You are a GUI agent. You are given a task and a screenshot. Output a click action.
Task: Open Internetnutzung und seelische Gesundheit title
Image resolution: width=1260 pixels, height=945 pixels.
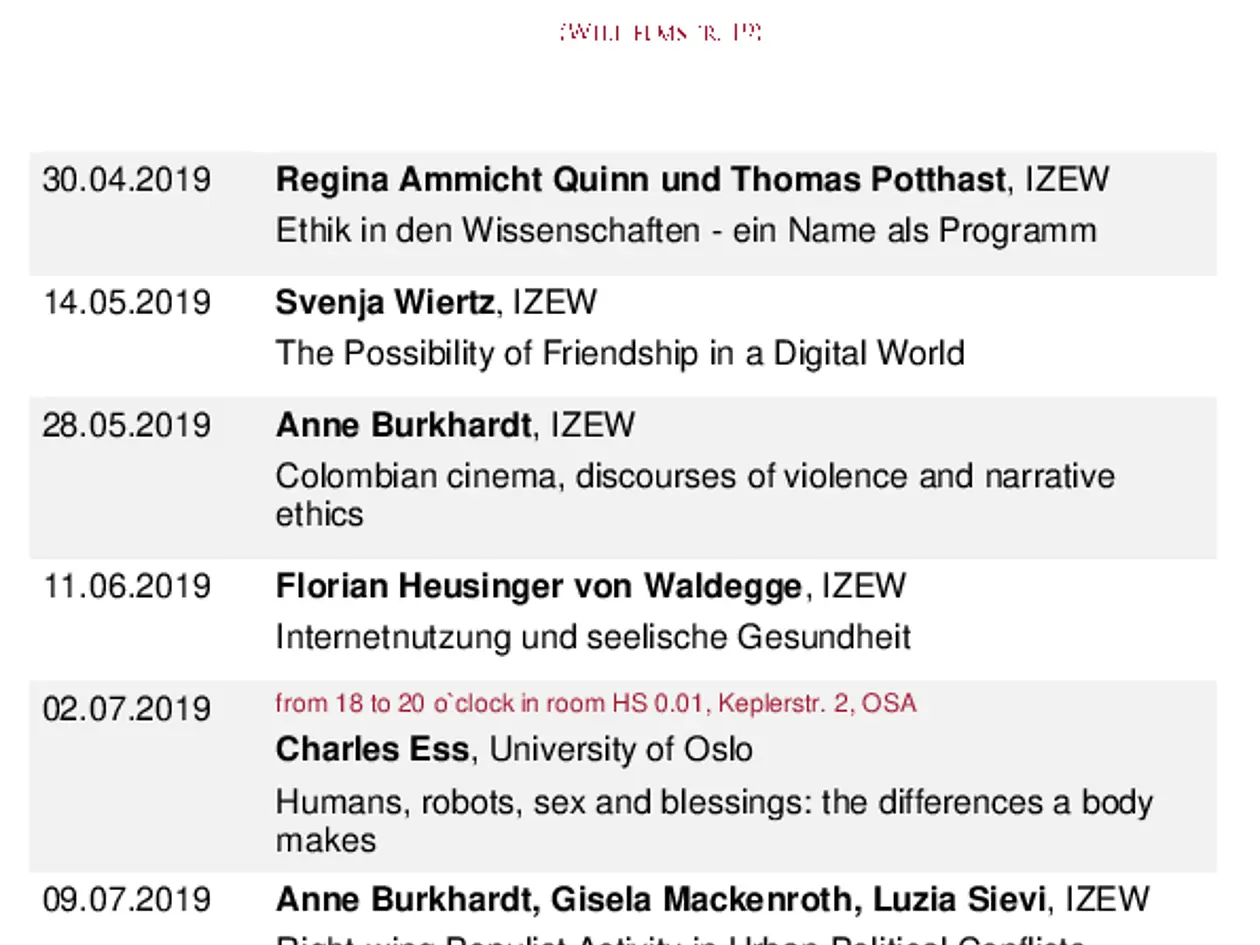tap(593, 636)
